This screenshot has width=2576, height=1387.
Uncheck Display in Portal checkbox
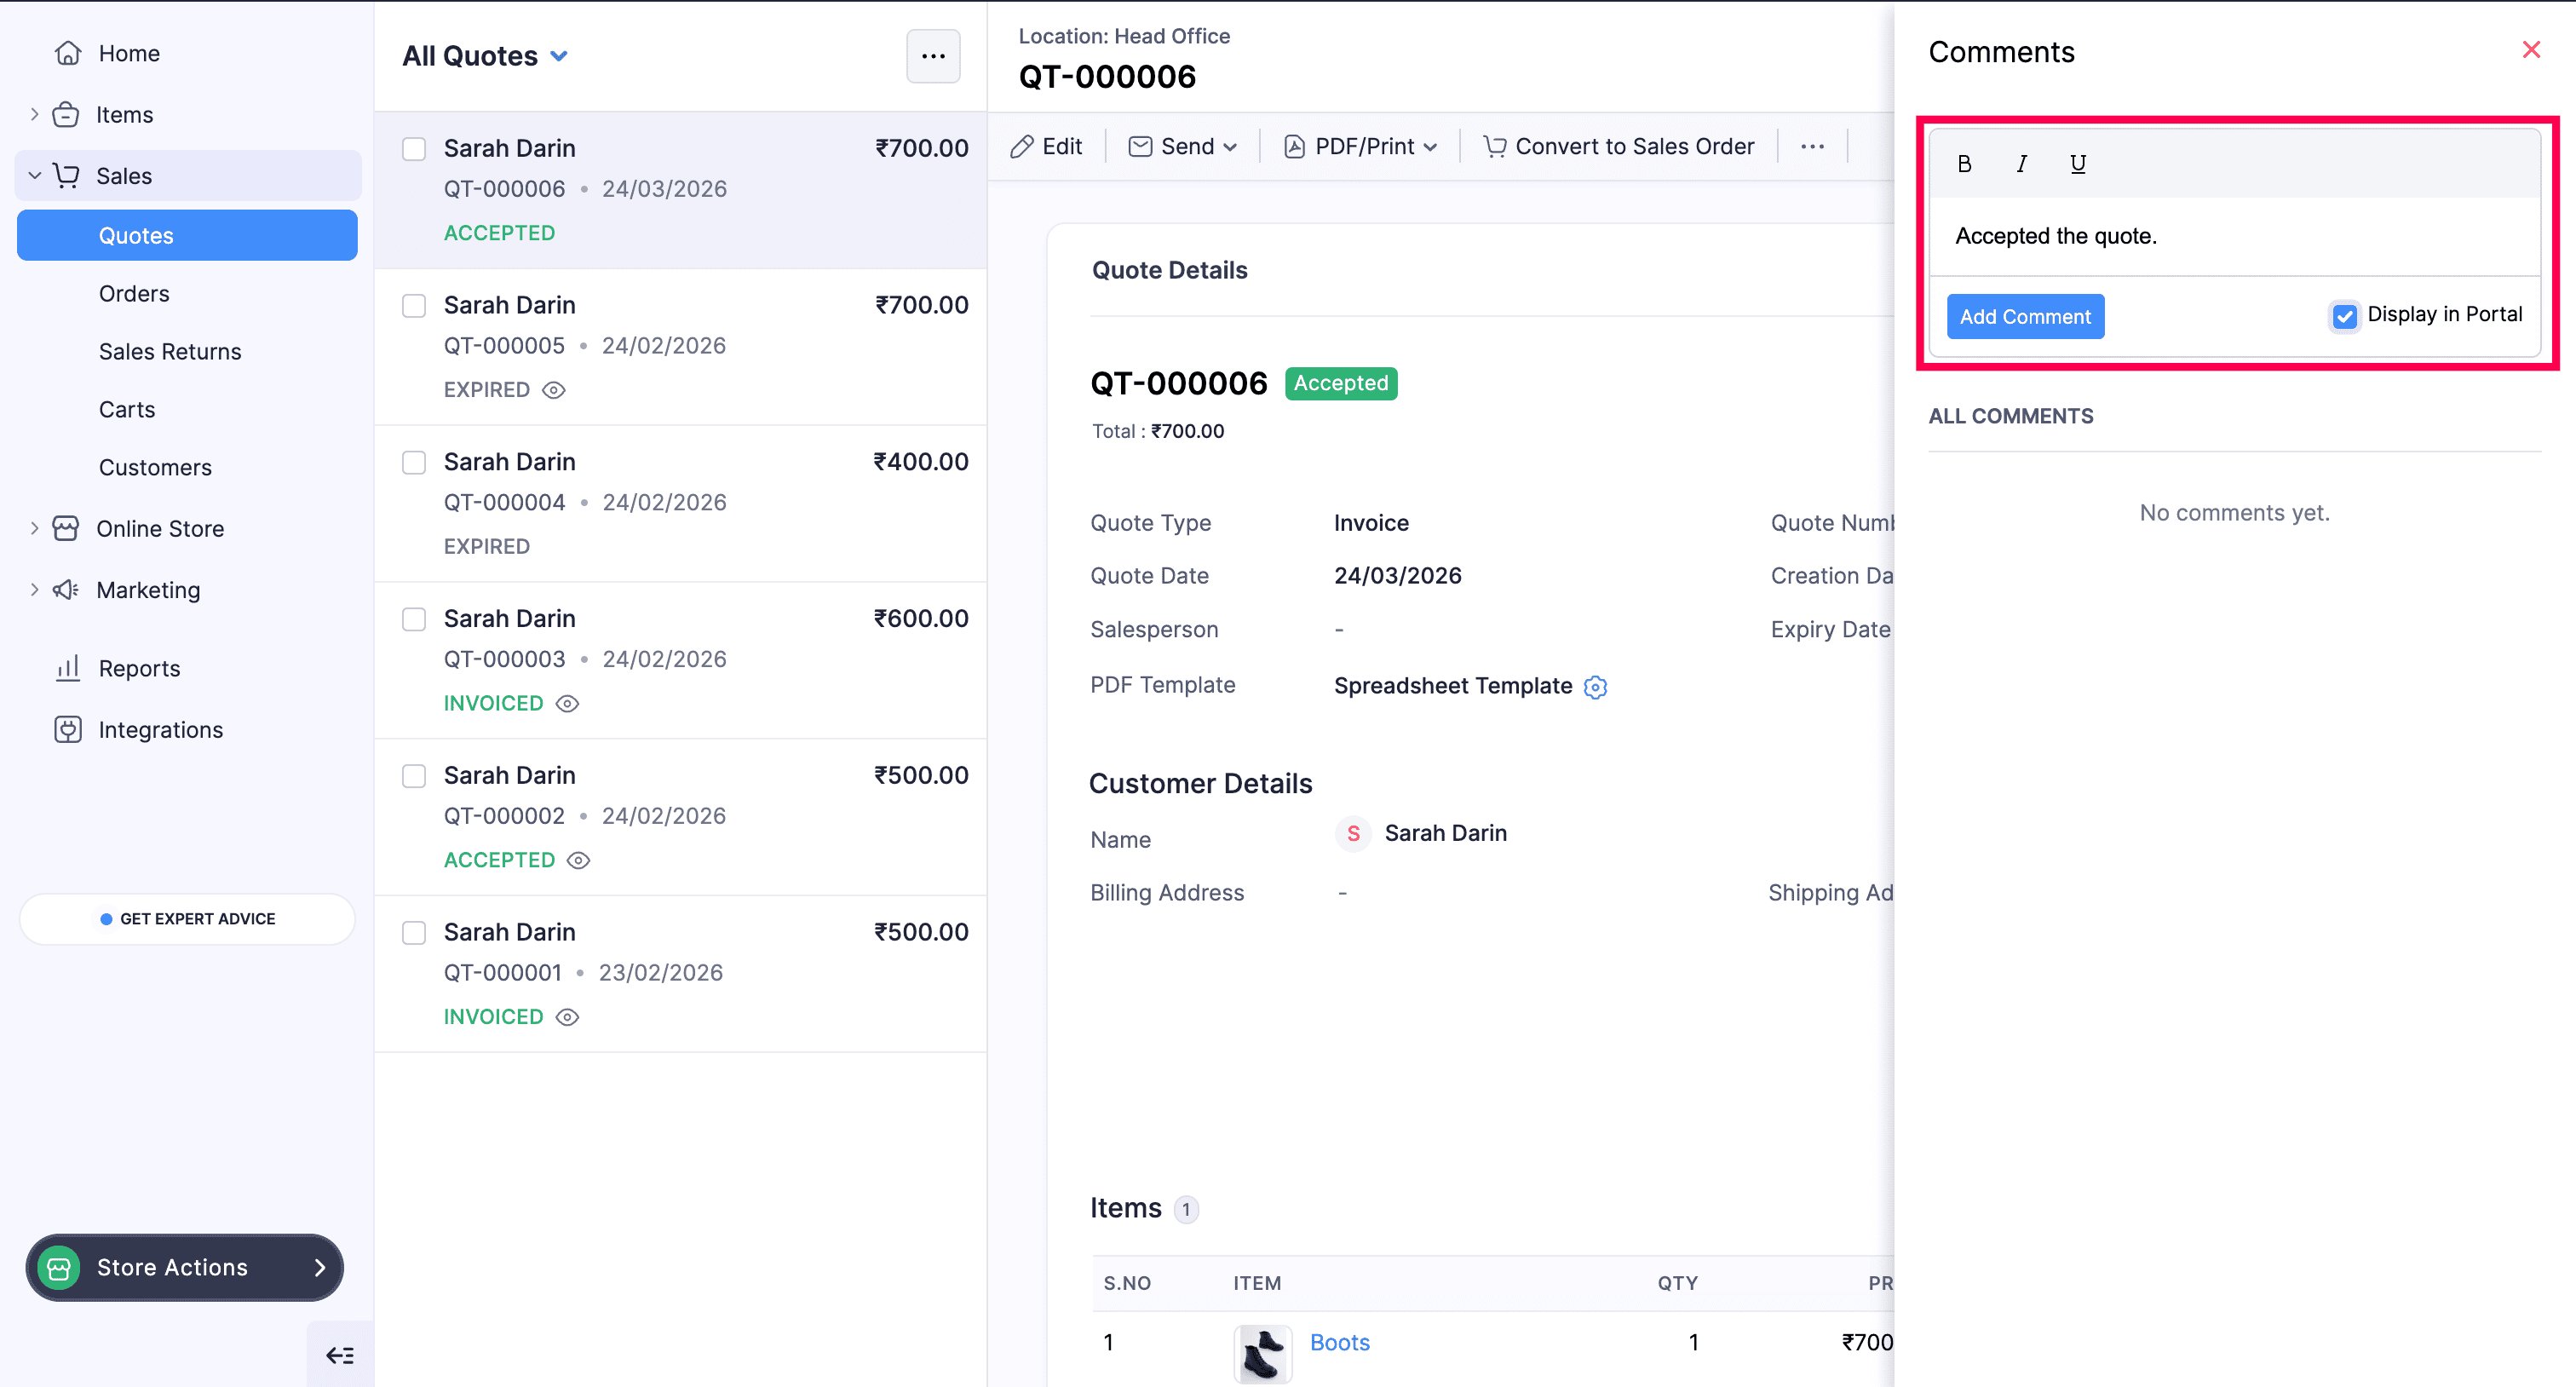2344,316
